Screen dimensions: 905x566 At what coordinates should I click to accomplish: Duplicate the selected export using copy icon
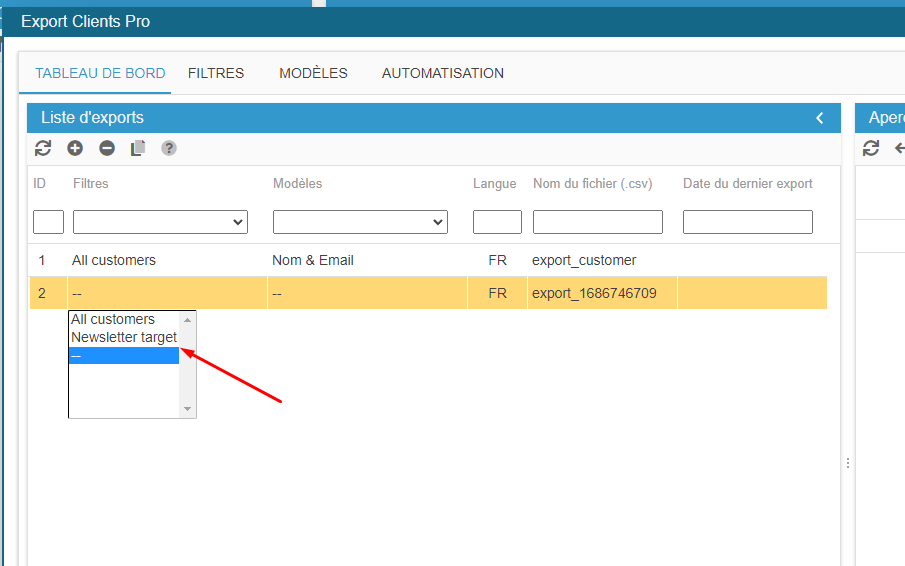pos(138,148)
